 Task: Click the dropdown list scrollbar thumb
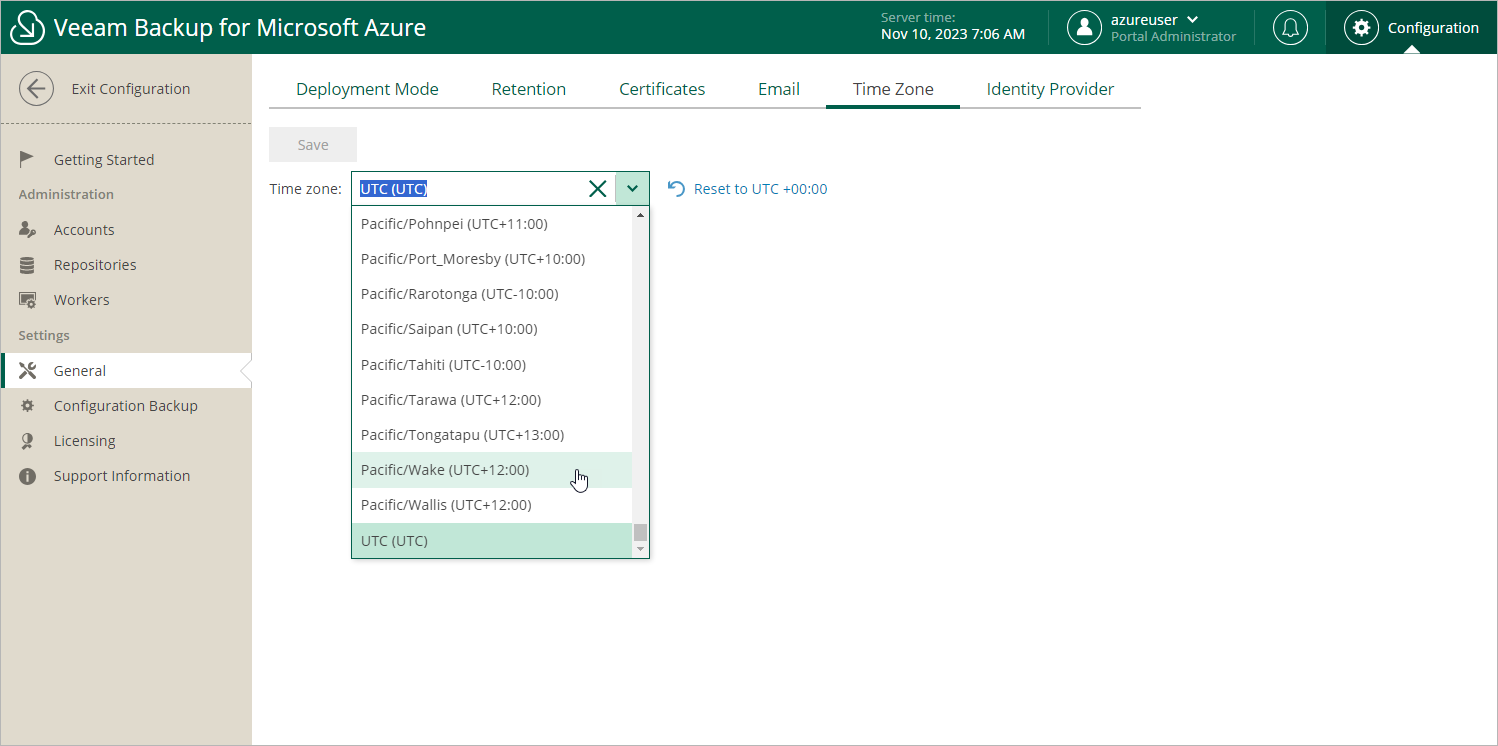[x=641, y=532]
